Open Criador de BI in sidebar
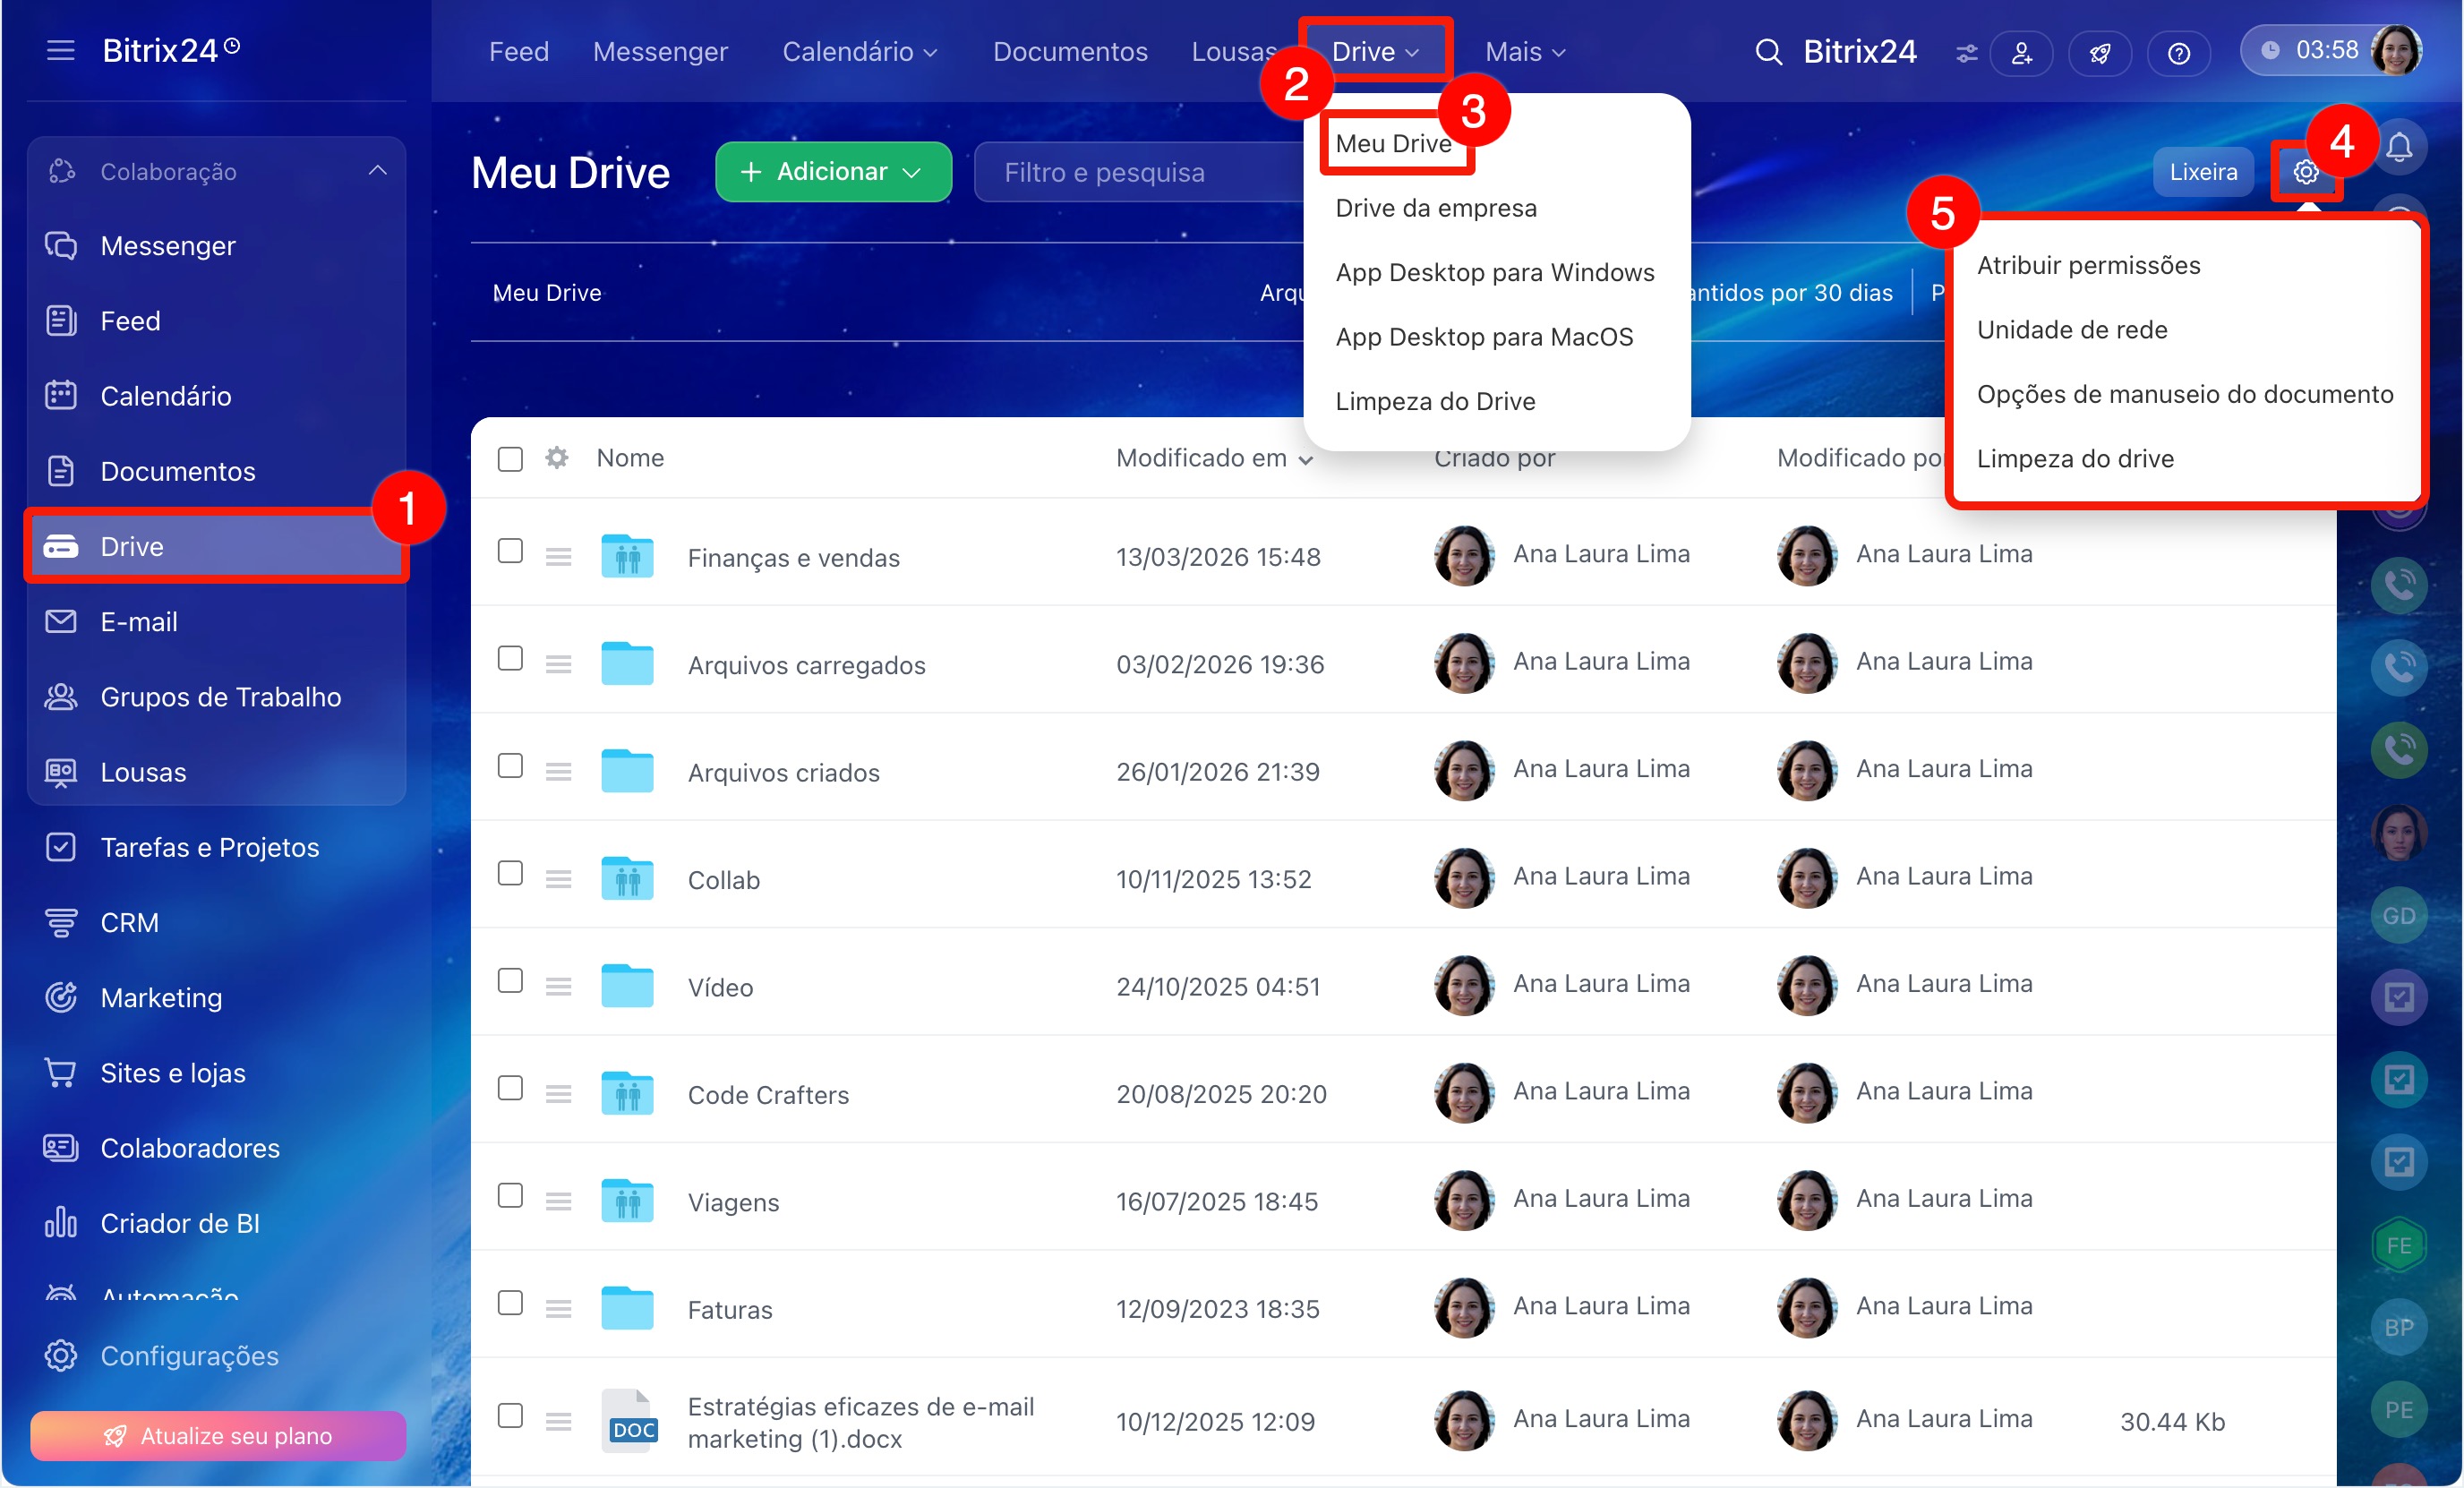 [x=180, y=1223]
